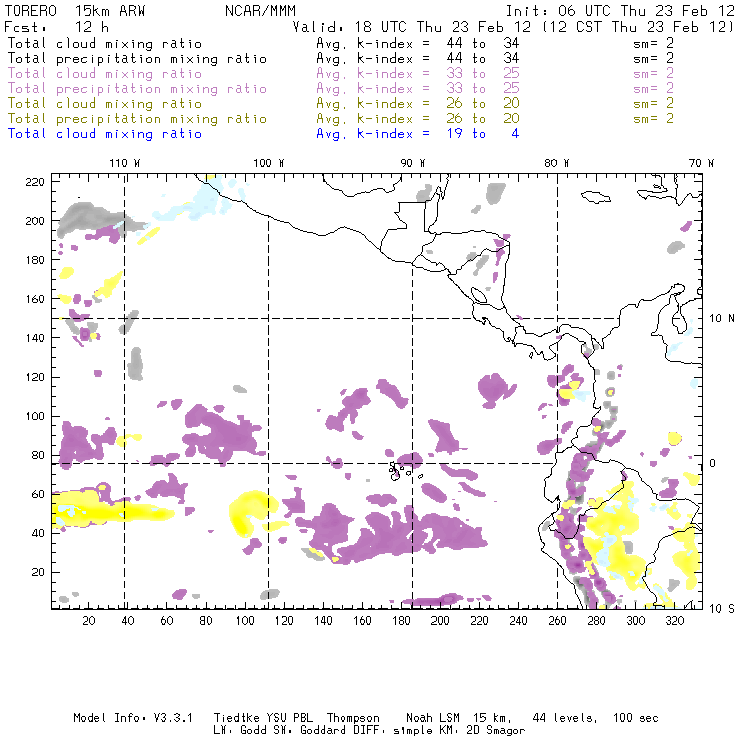
Task: Click the "70 W" longitude label
Action: pos(701,163)
